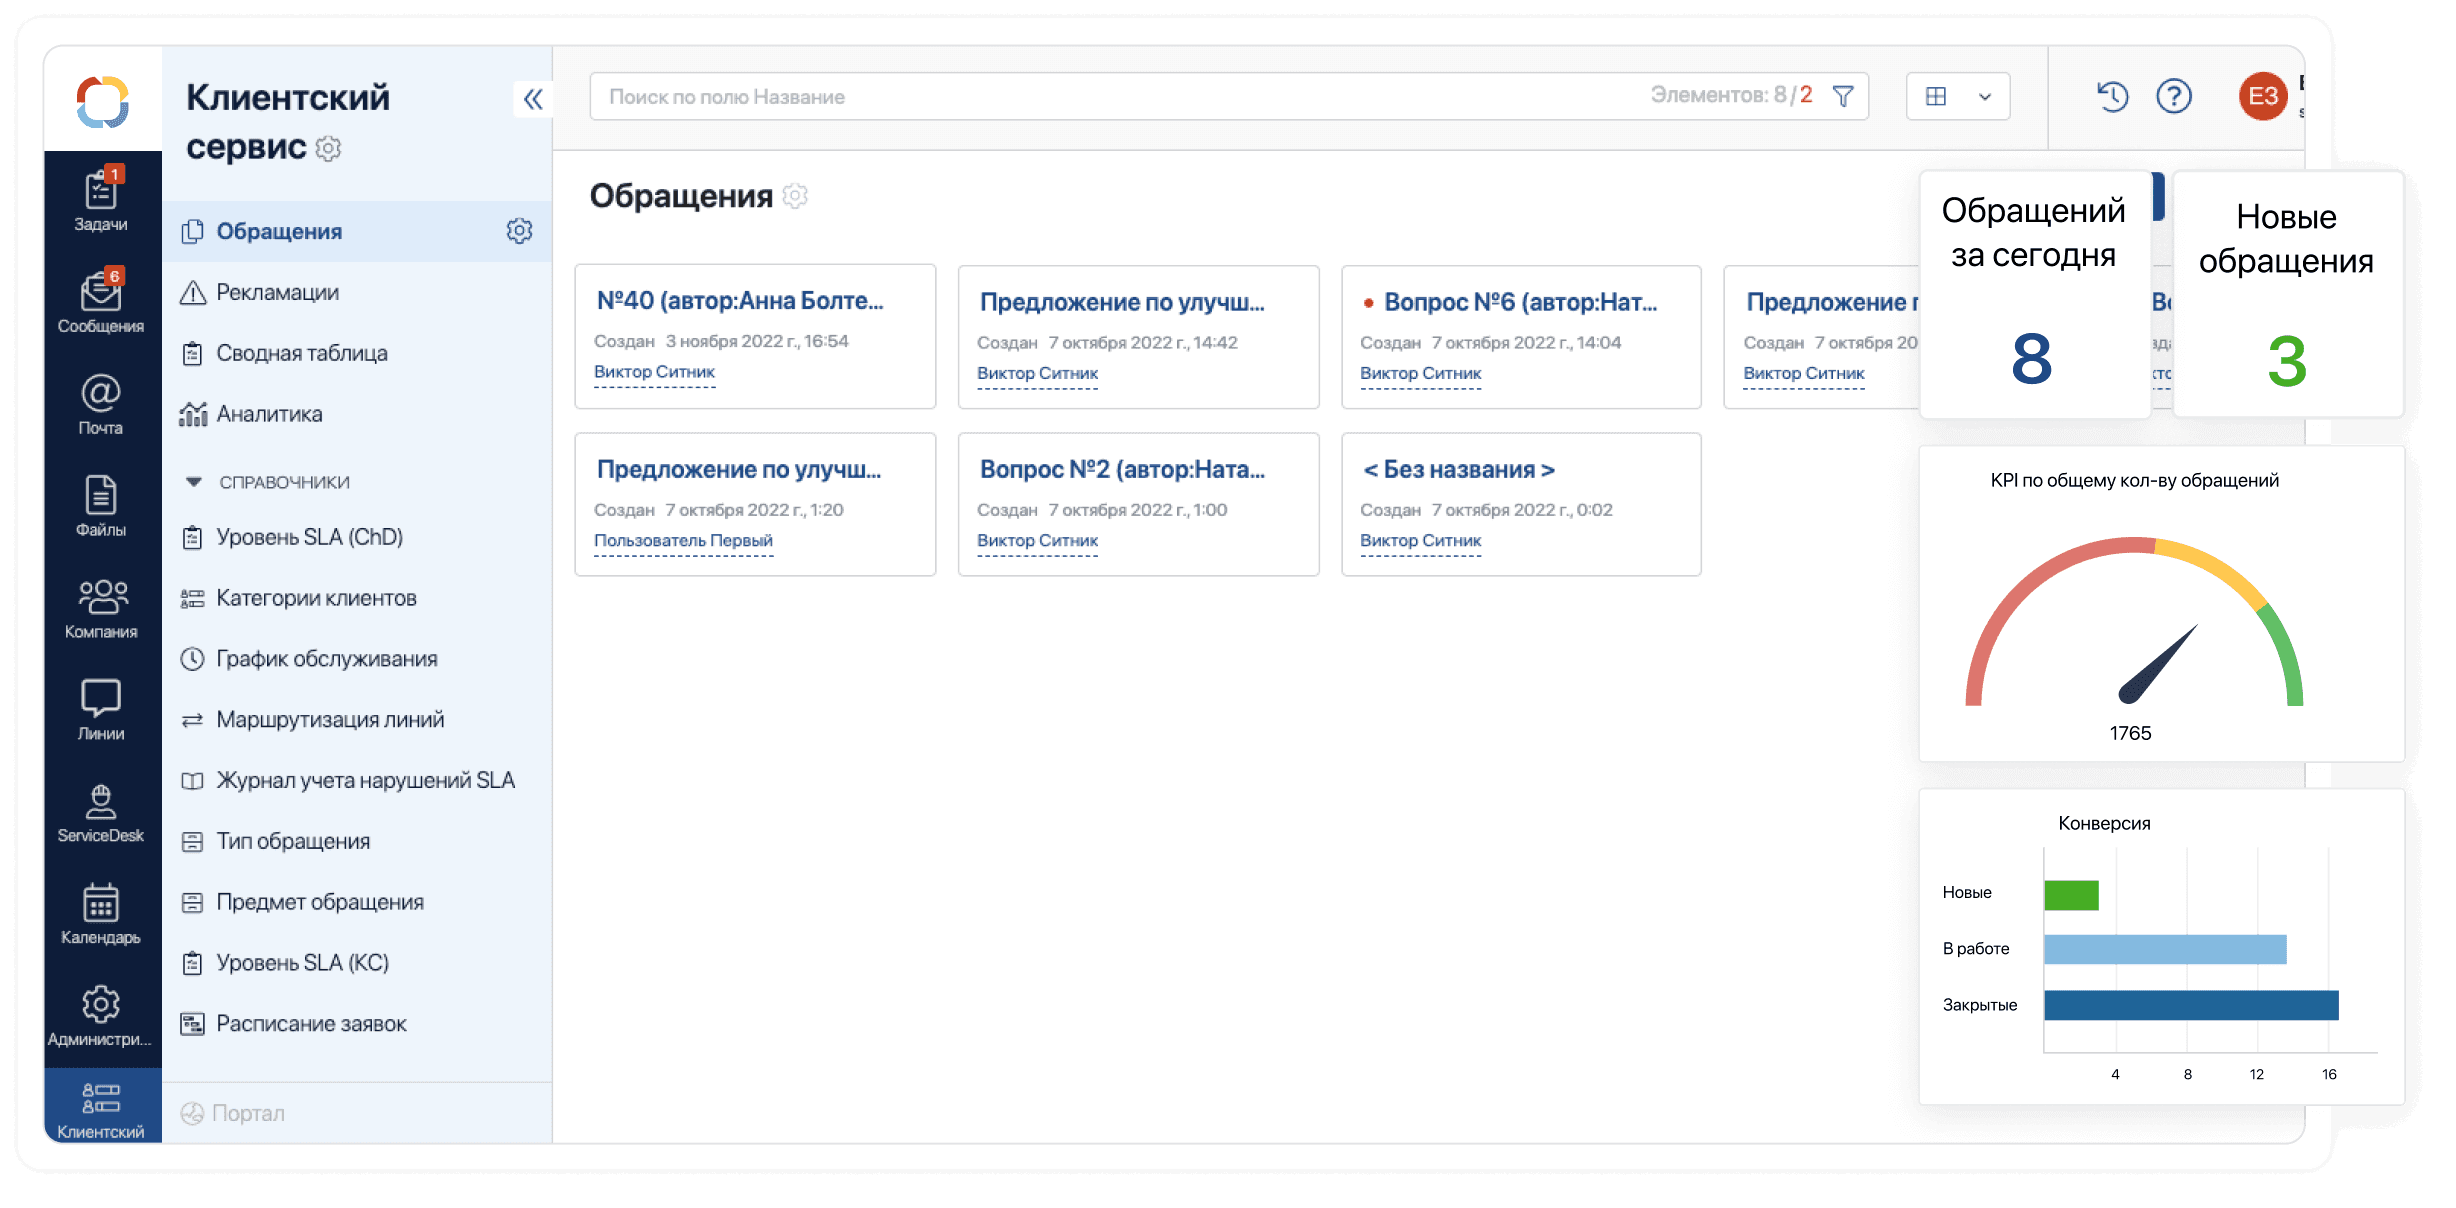Open the help question mark icon
This screenshot has width=2456, height=1208.
point(2174,96)
